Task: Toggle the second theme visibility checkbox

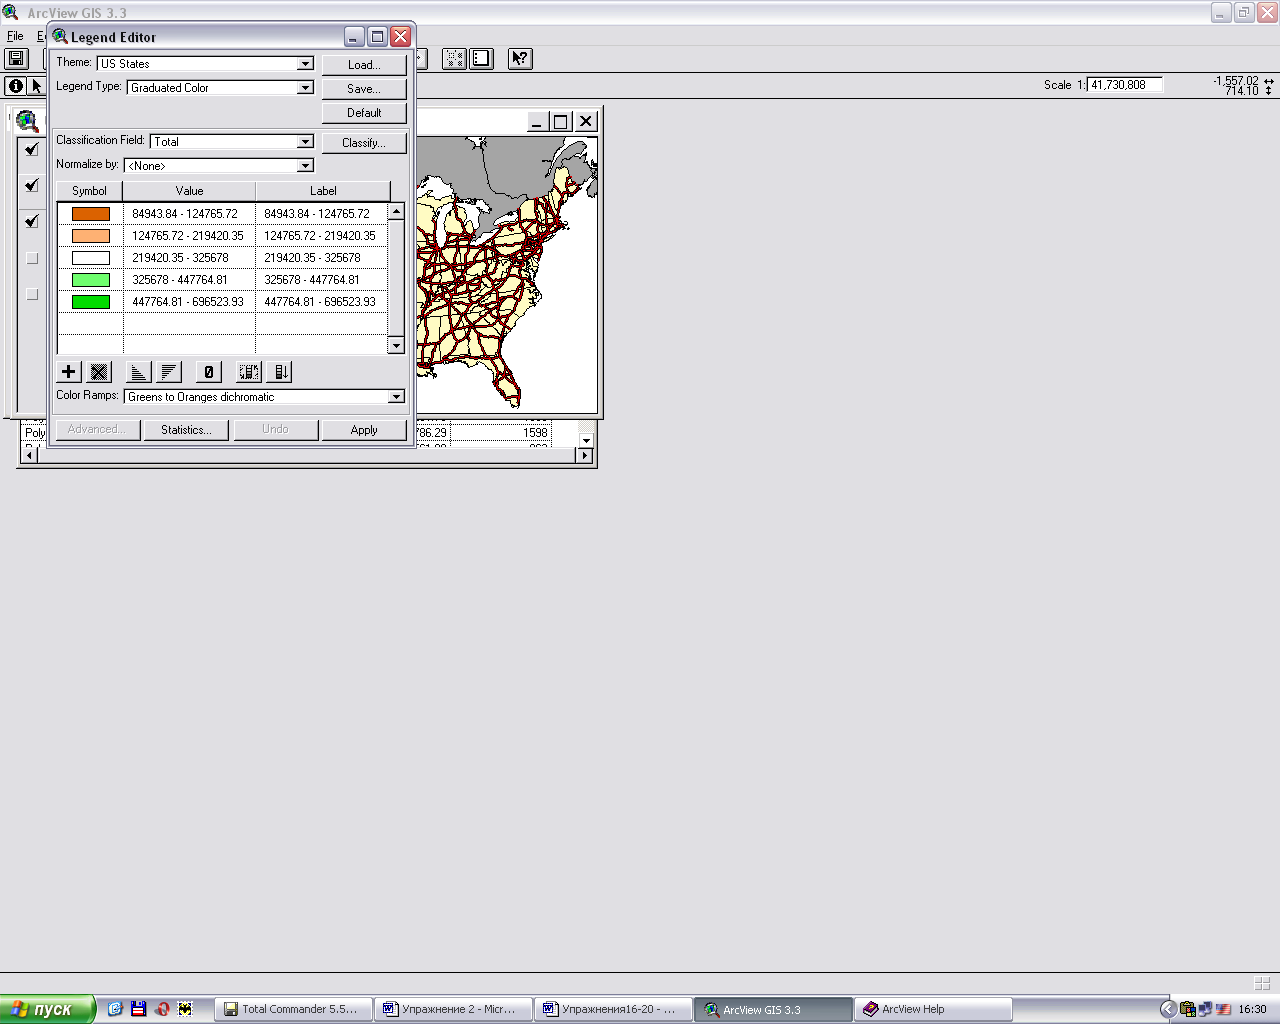Action: click(32, 186)
